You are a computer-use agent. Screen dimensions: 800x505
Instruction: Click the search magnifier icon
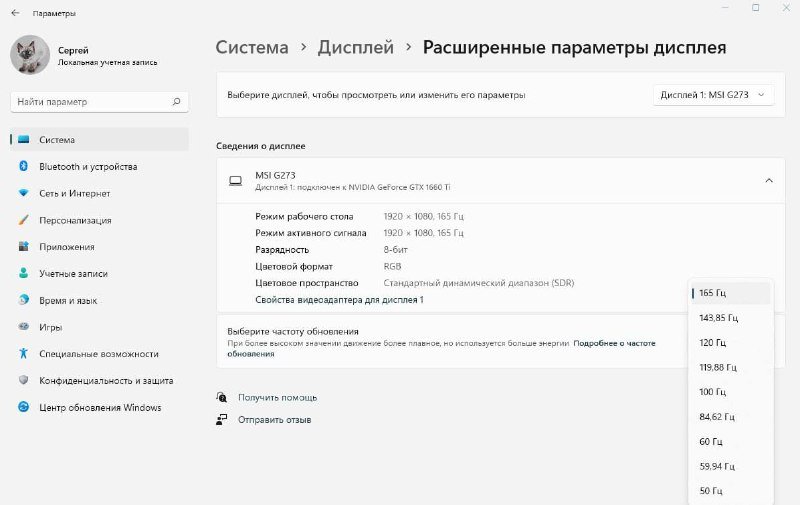pyautogui.click(x=177, y=102)
